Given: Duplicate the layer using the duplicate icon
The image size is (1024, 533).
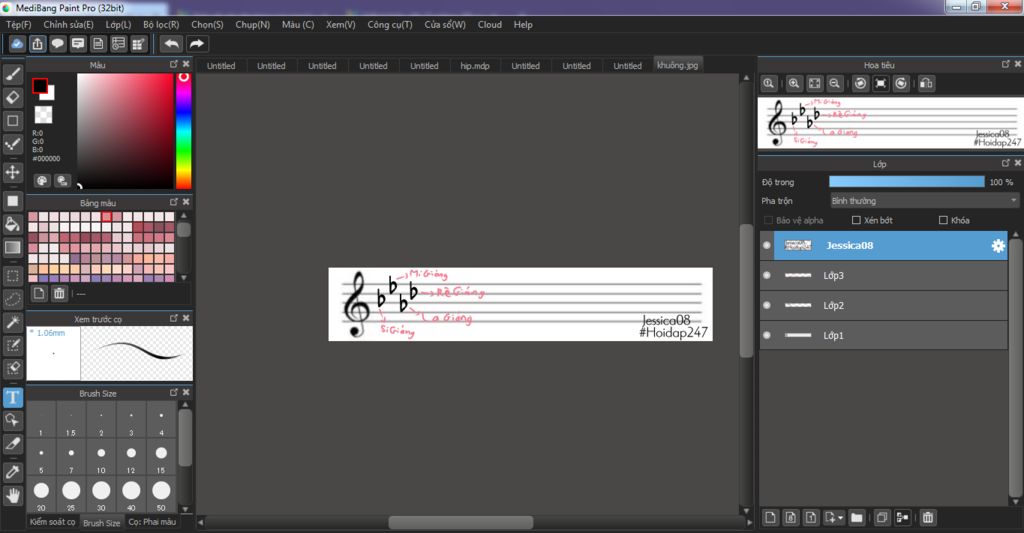Looking at the screenshot, I should [x=882, y=518].
